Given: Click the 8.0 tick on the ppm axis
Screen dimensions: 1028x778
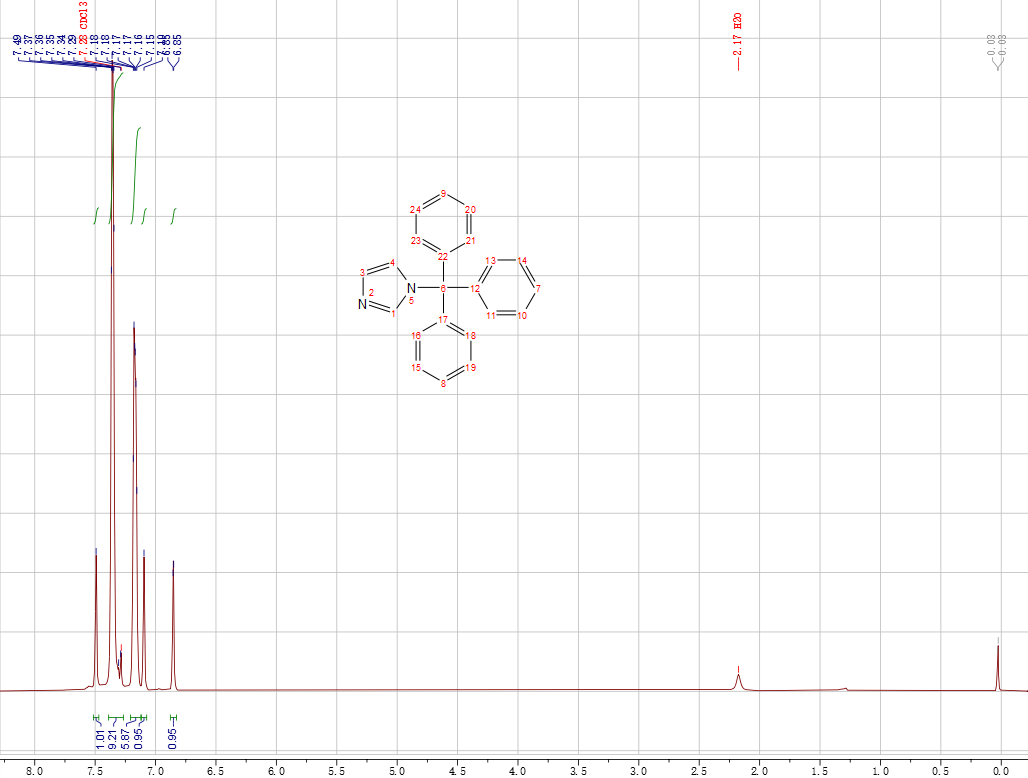Looking at the screenshot, I should [x=34, y=770].
